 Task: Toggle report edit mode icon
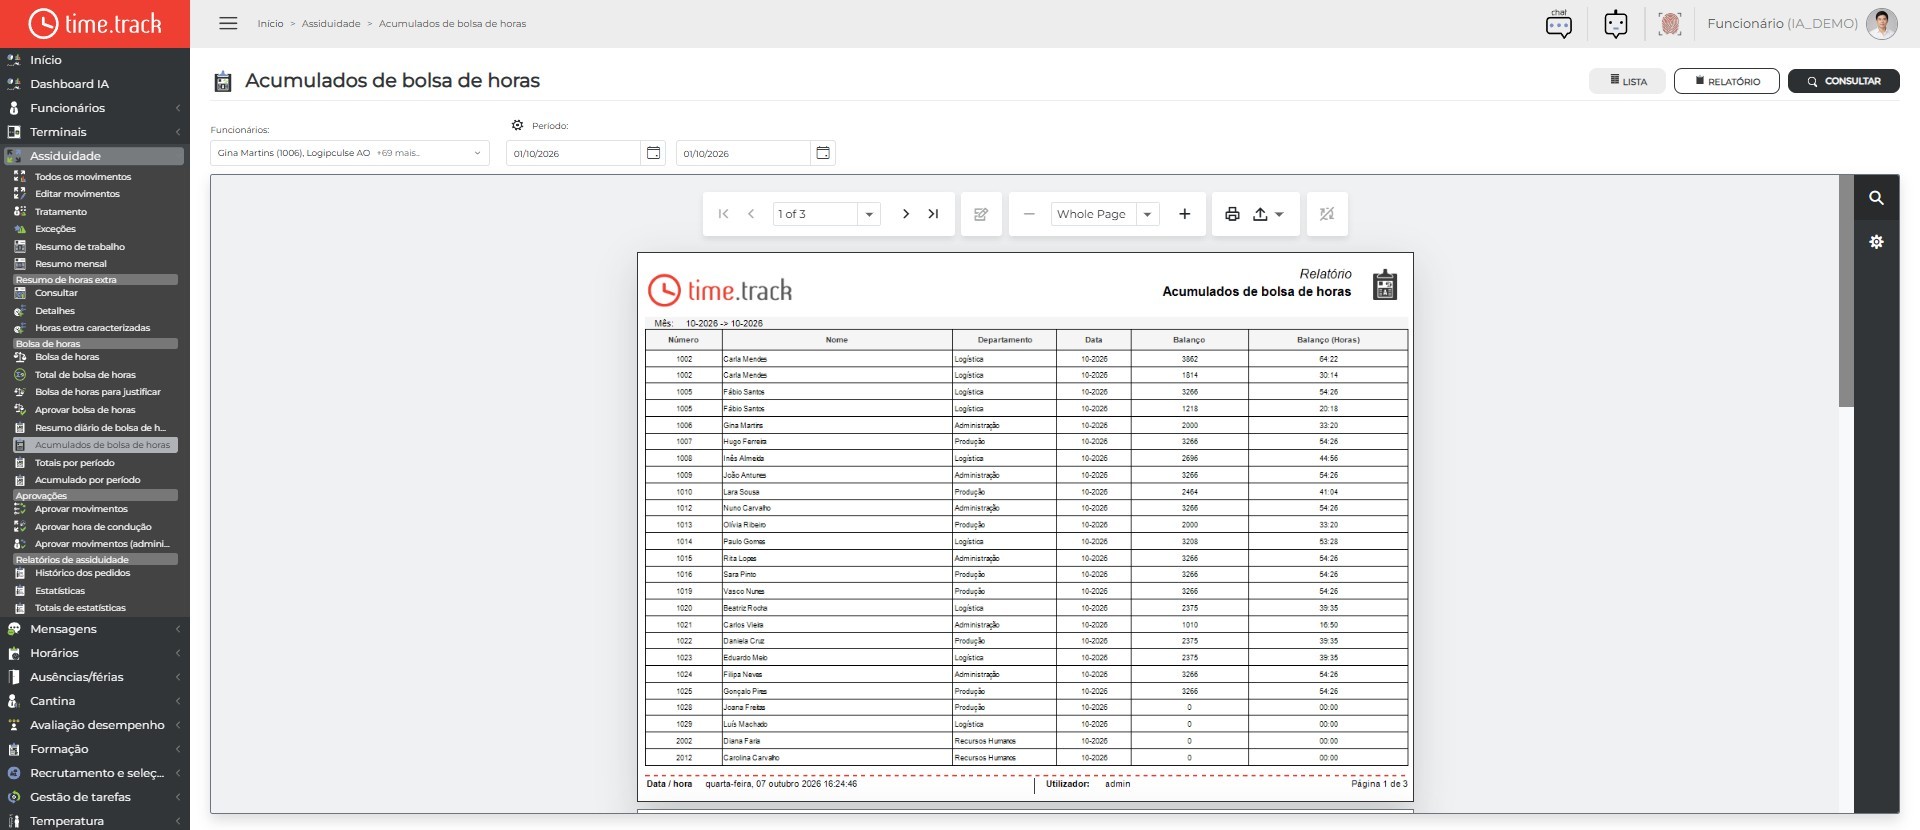(x=981, y=214)
